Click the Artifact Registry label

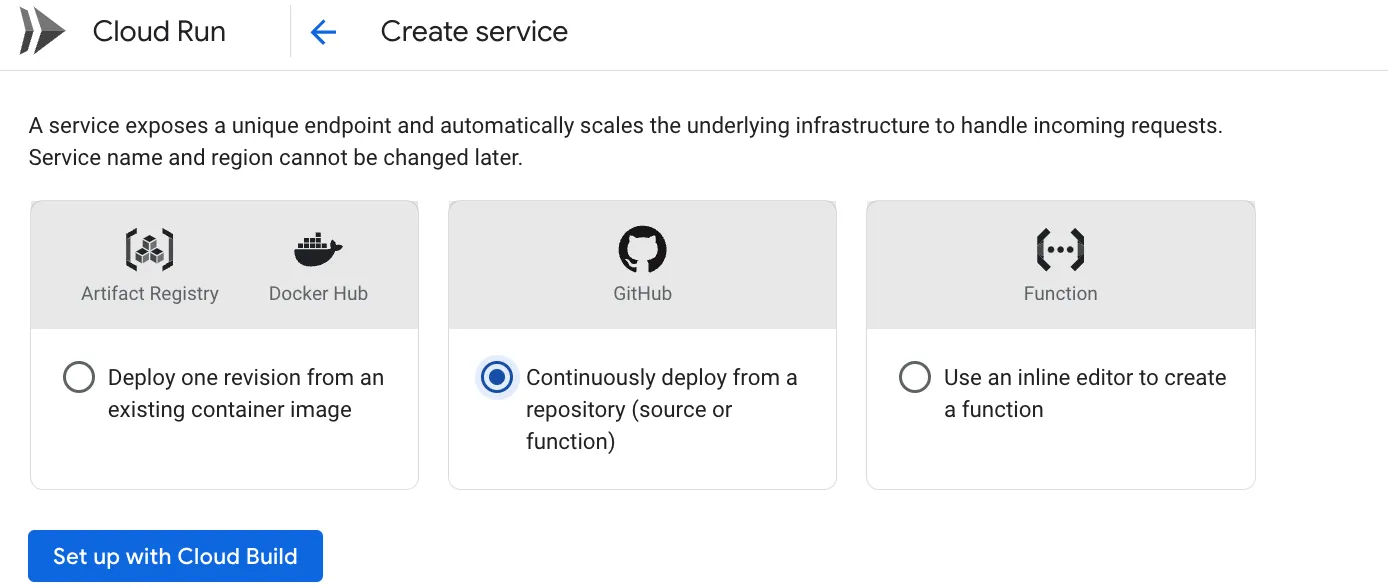(x=149, y=293)
